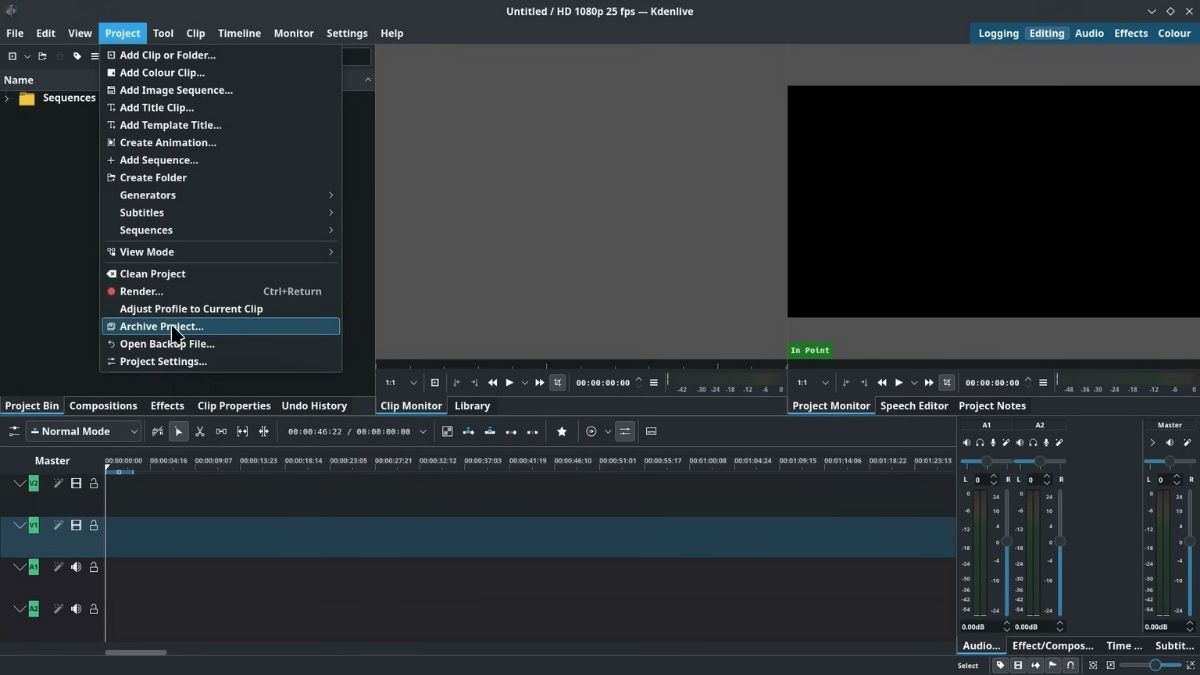Viewport: 1200px width, 675px height.
Task: Open timeline timecode format dropdown arrow
Action: 423,432
